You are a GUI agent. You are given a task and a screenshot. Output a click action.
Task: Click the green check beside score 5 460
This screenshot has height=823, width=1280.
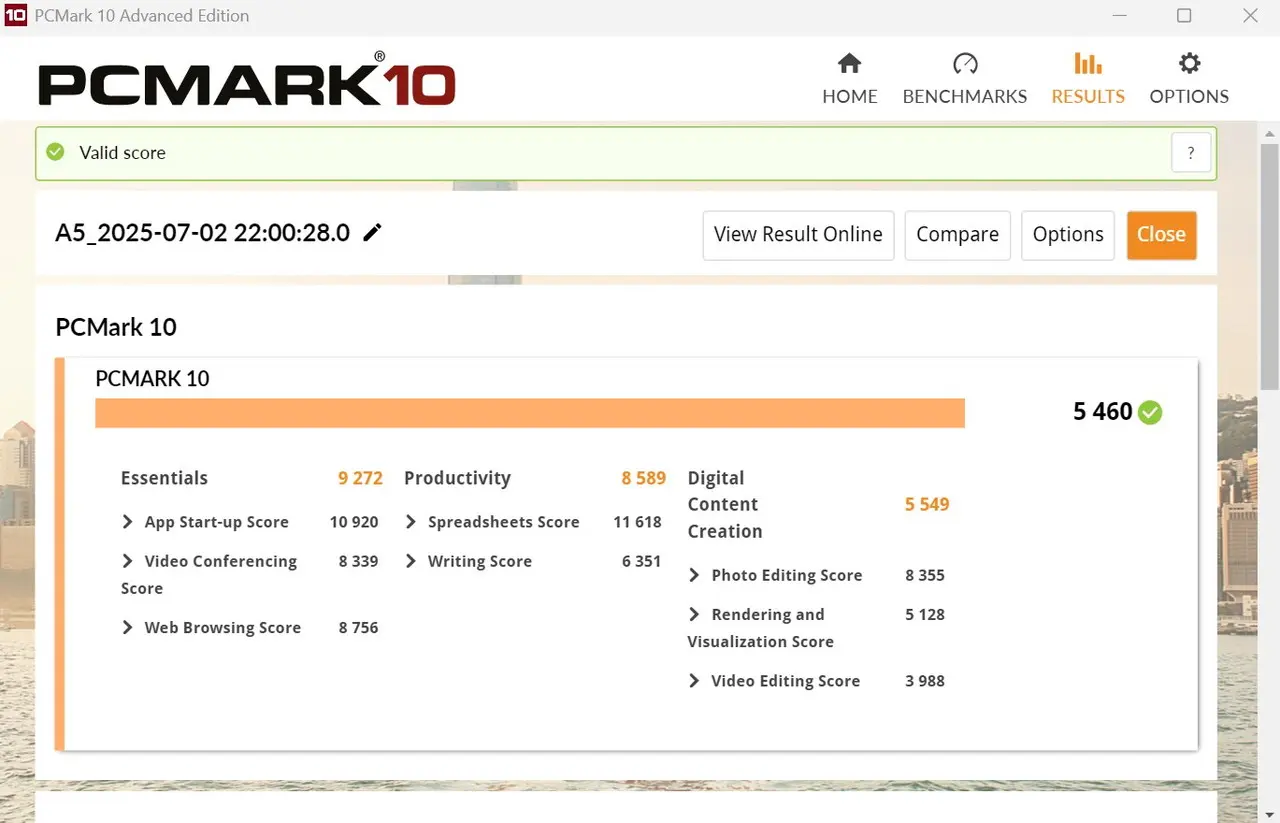1150,412
